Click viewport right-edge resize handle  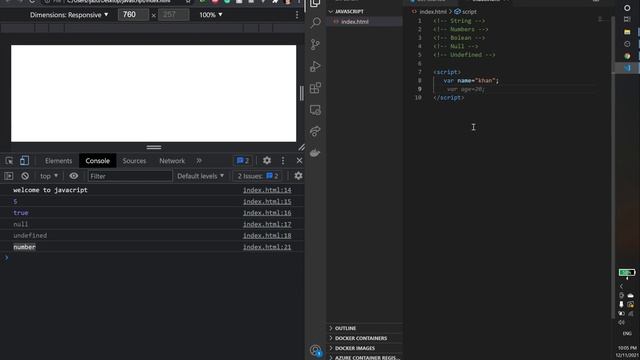[302, 93]
